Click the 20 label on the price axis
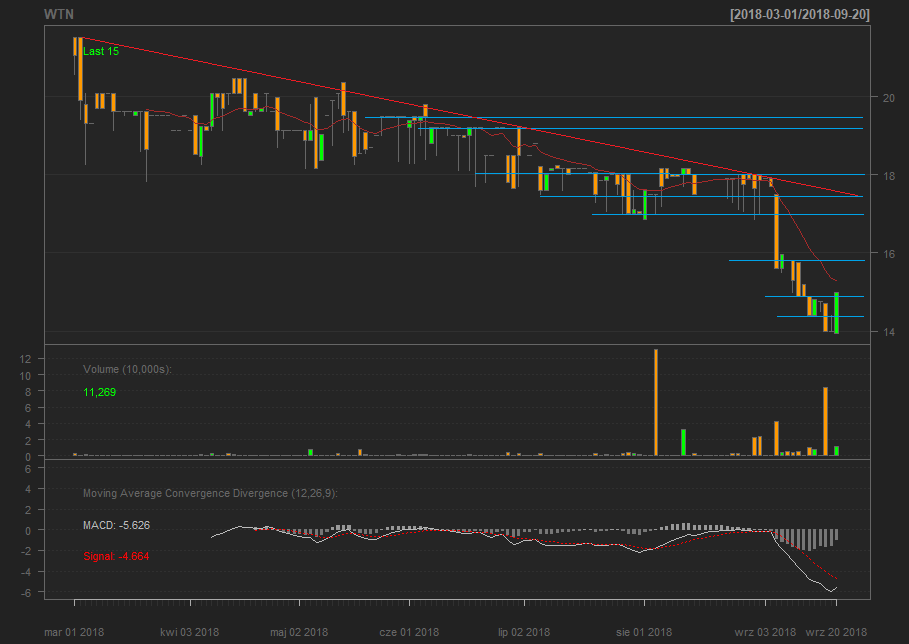The width and height of the screenshot is (909, 644). [x=888, y=98]
